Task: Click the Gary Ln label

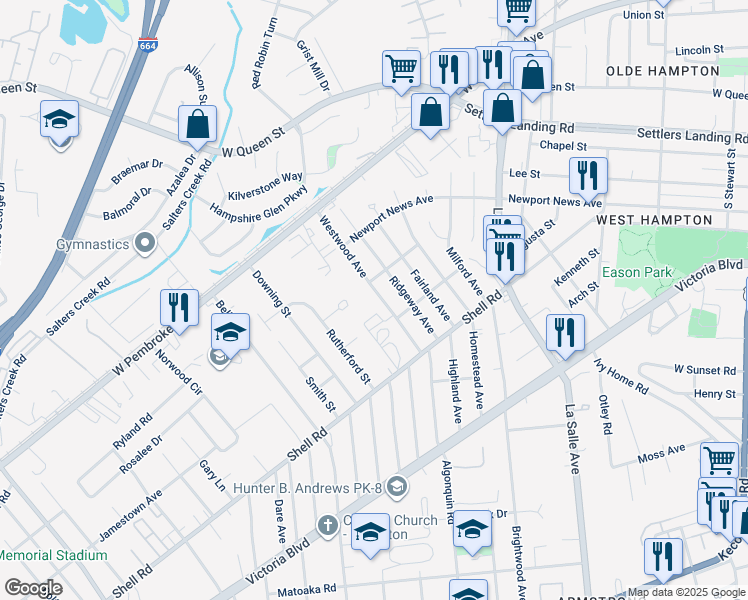Action: coord(212,476)
